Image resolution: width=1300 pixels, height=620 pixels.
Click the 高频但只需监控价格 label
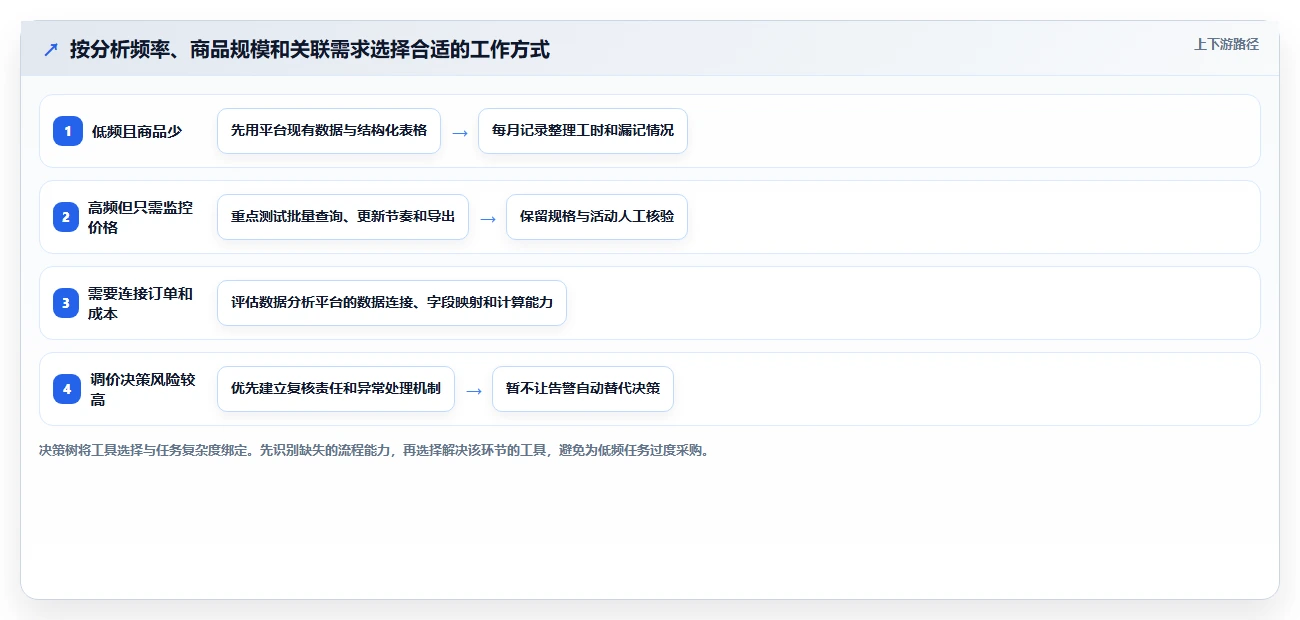(x=141, y=217)
